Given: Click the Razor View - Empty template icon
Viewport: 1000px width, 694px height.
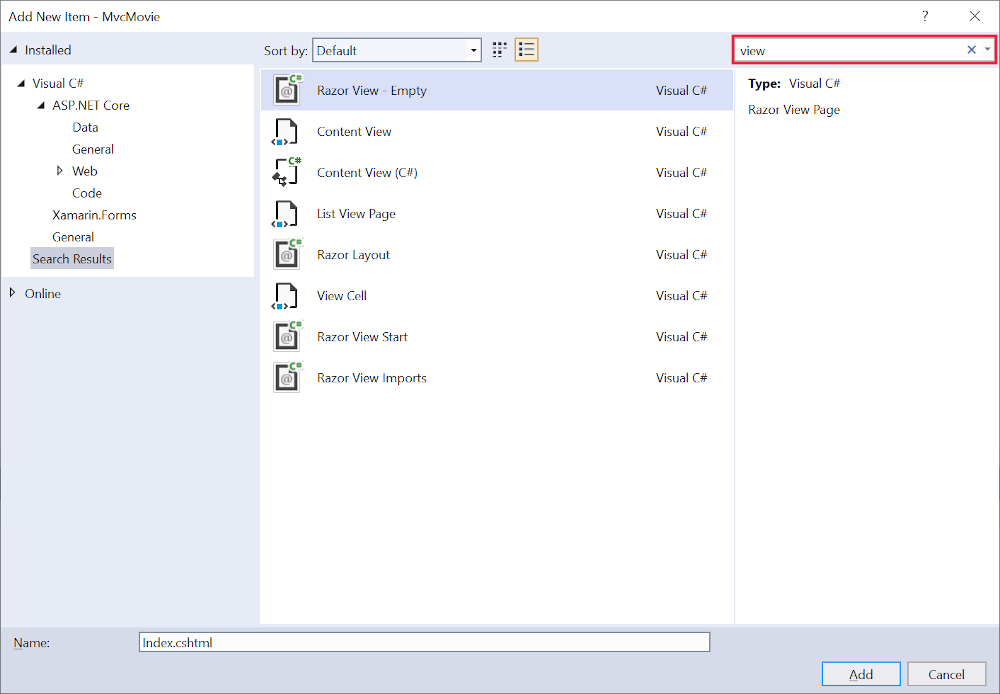Looking at the screenshot, I should coord(287,90).
